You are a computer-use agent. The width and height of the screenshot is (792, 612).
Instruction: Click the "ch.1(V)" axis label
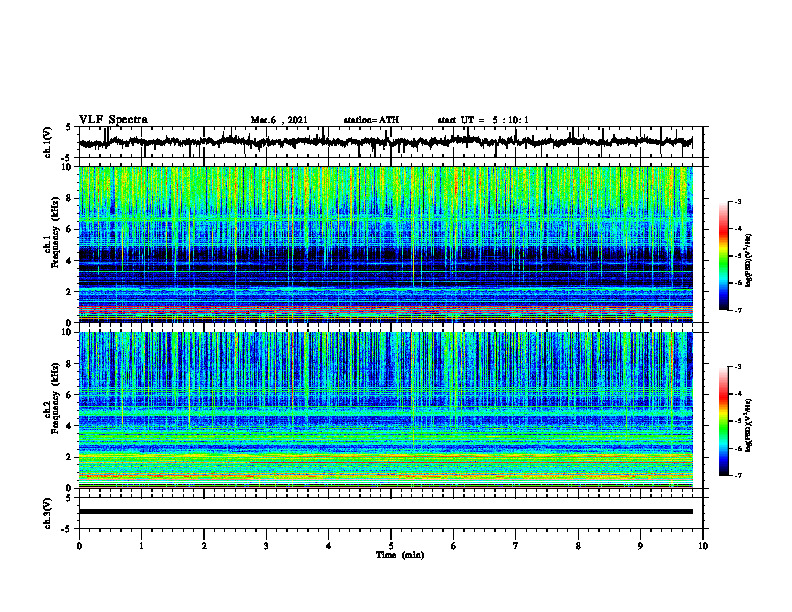pos(47,142)
